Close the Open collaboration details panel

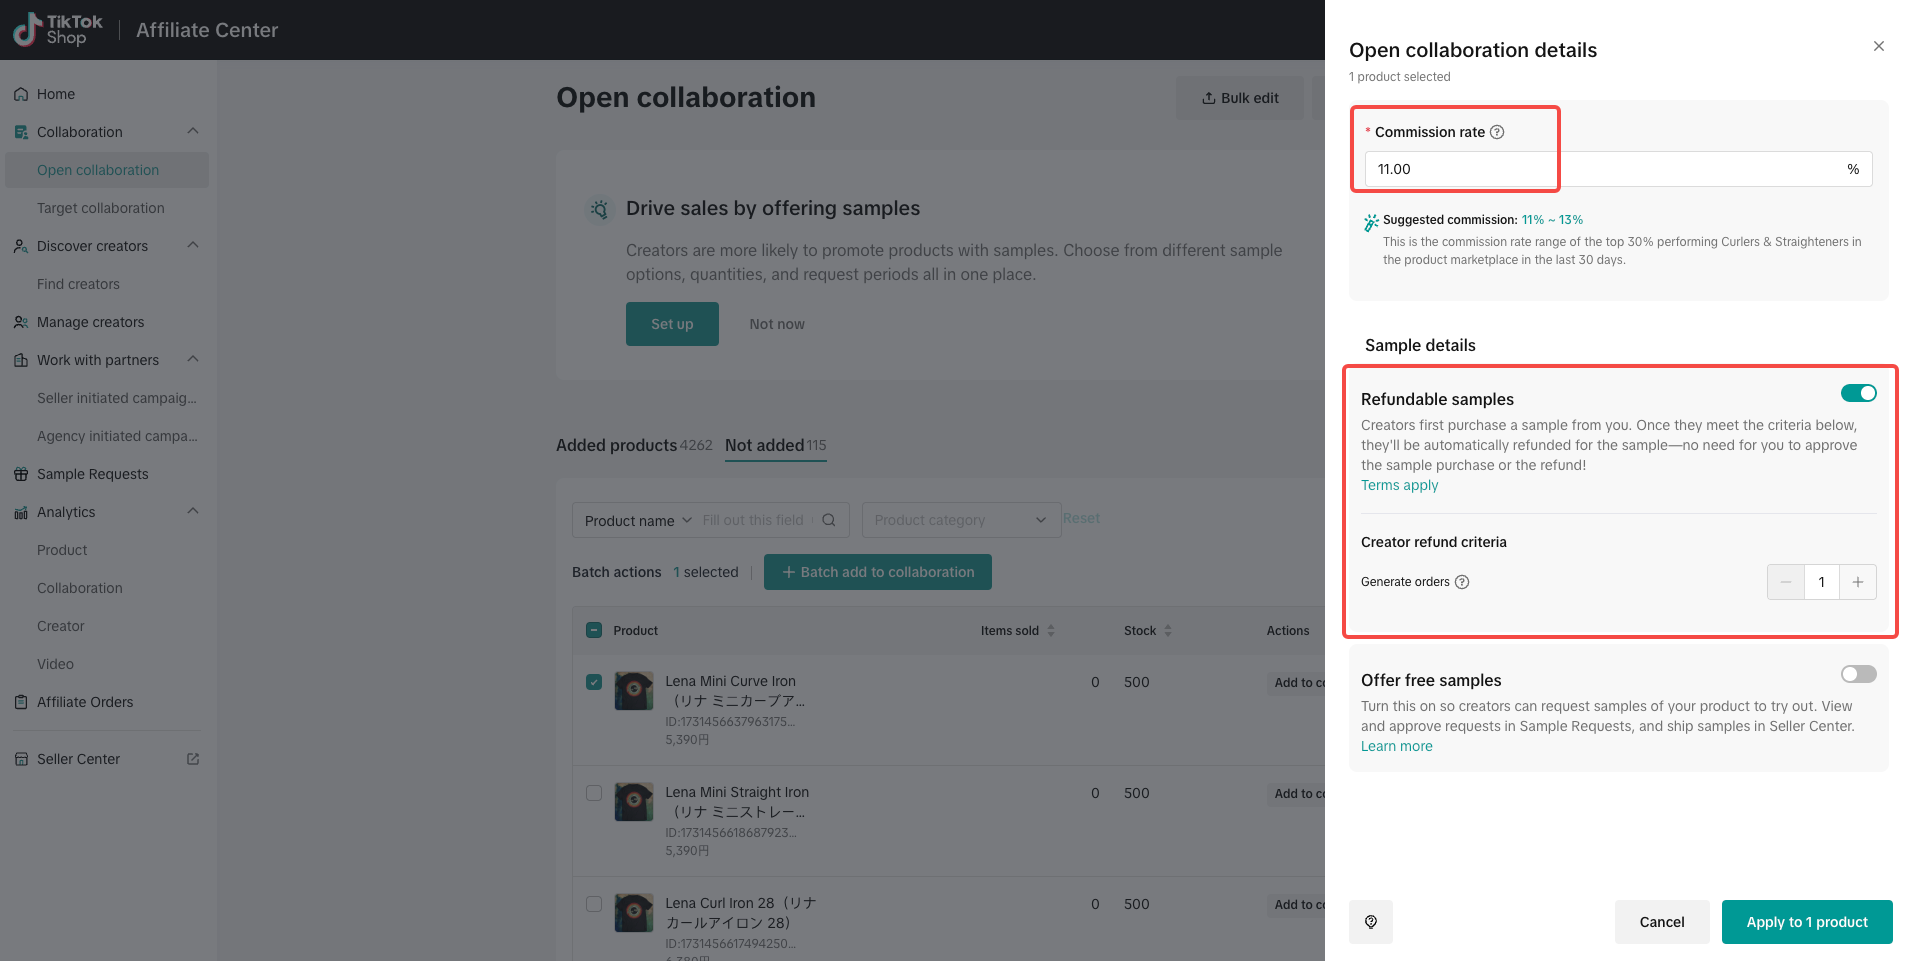[1879, 46]
